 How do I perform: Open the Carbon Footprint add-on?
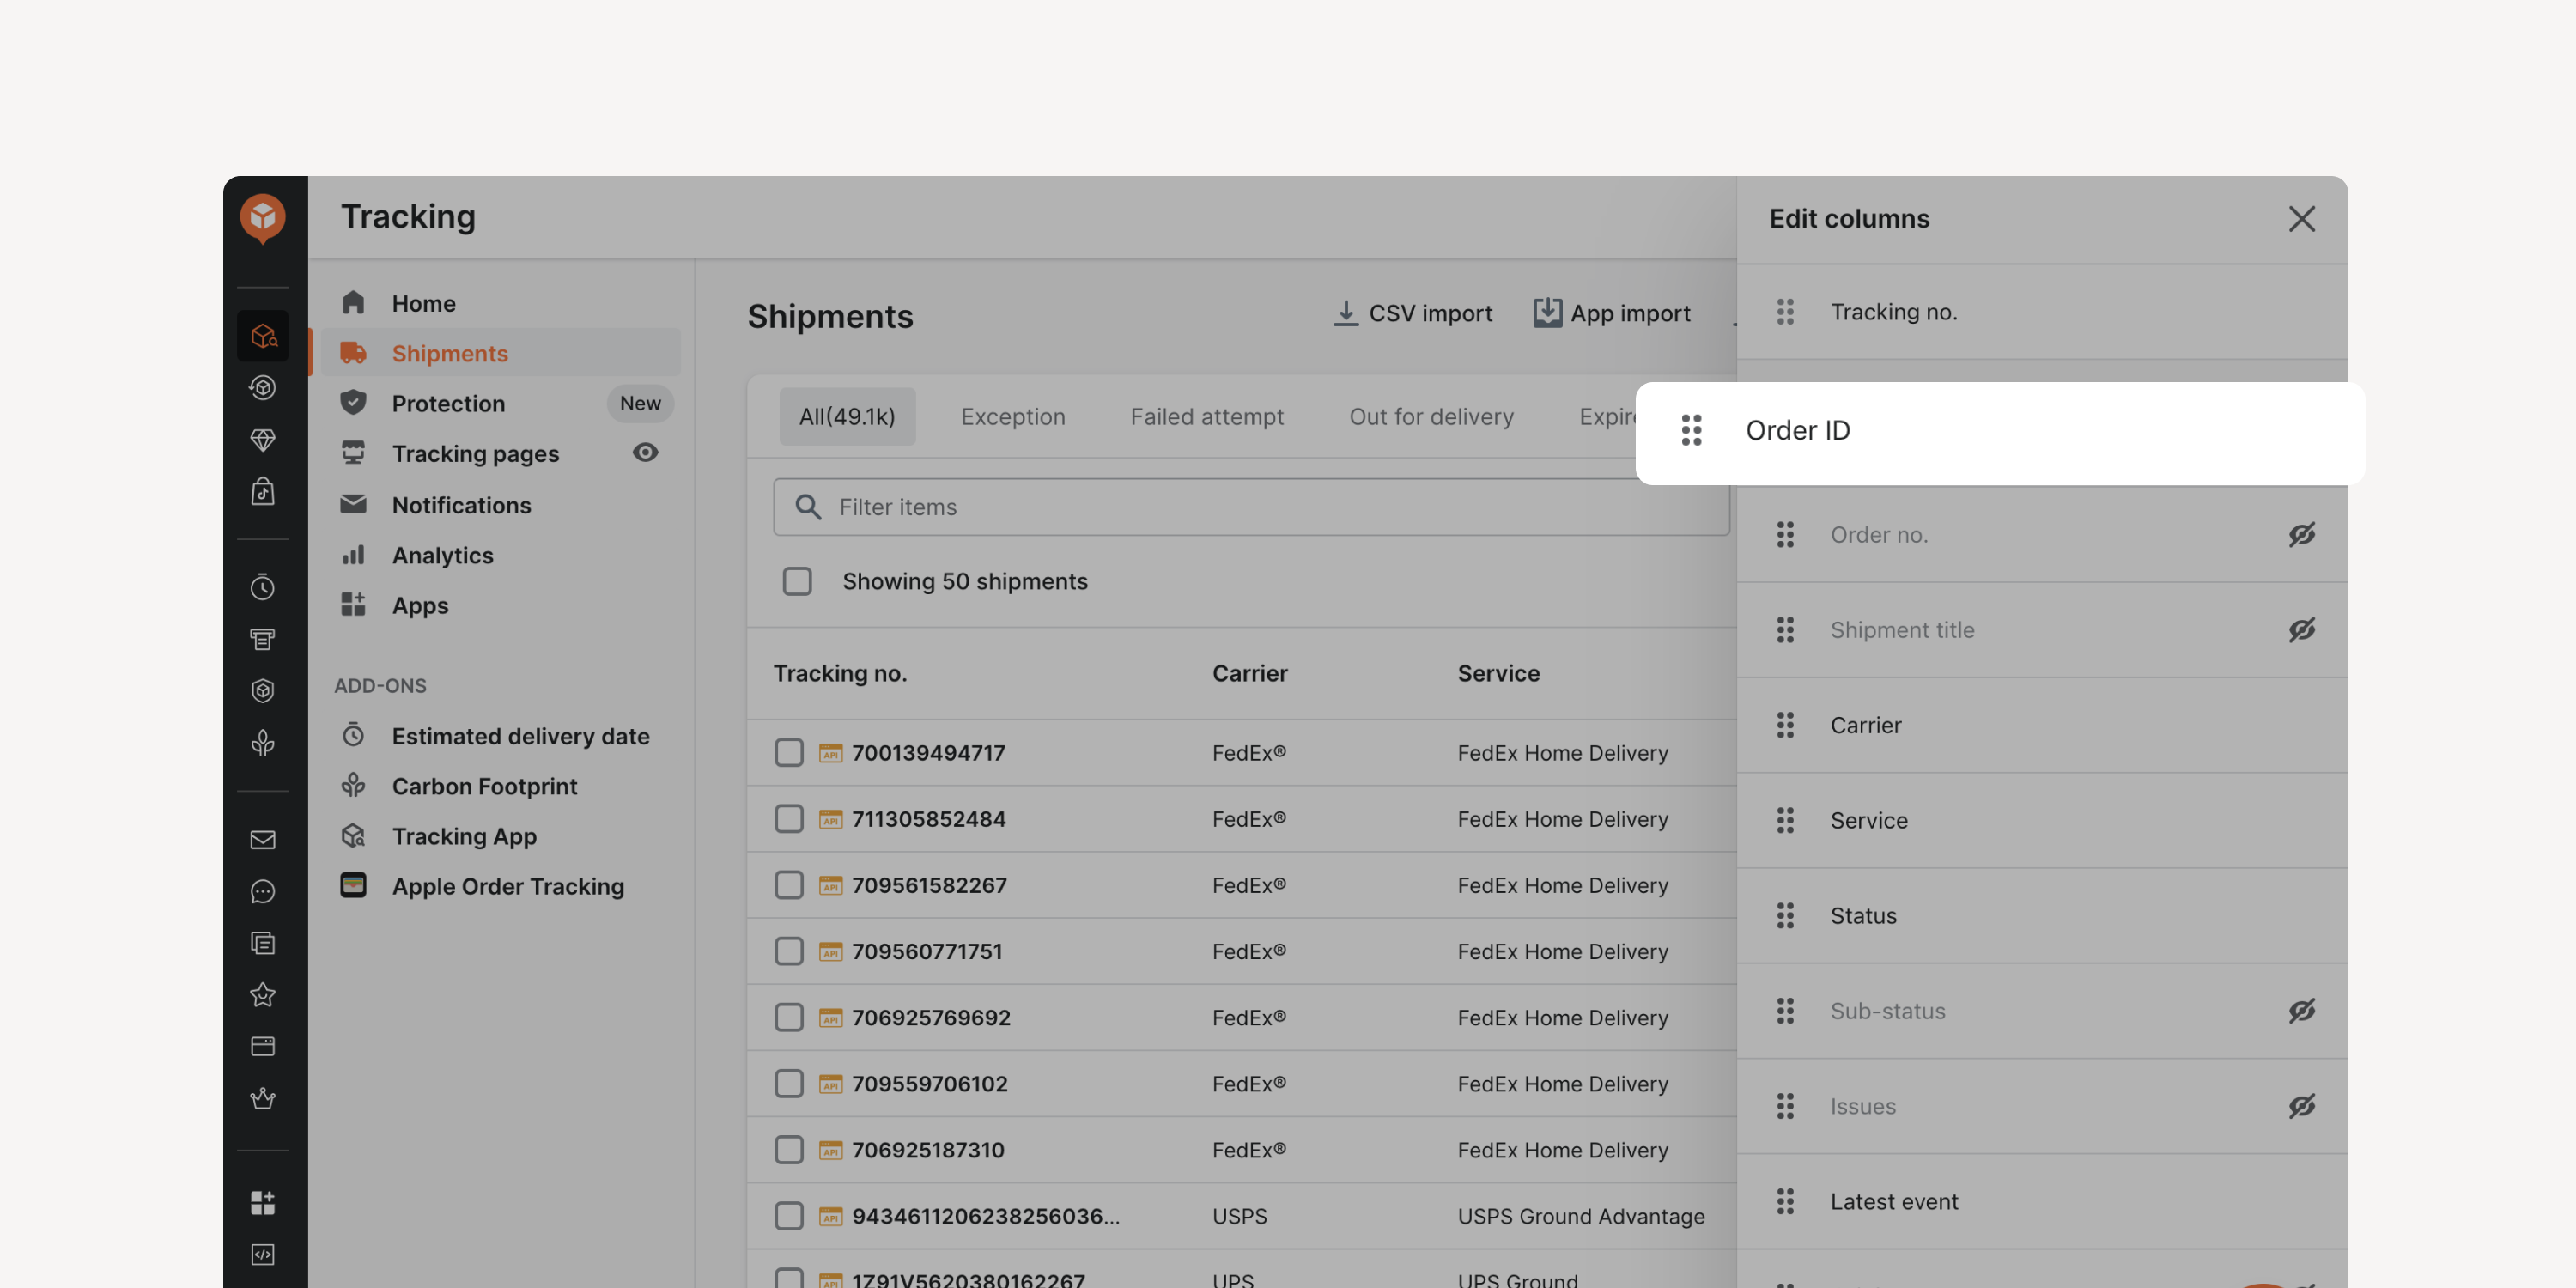(x=484, y=786)
